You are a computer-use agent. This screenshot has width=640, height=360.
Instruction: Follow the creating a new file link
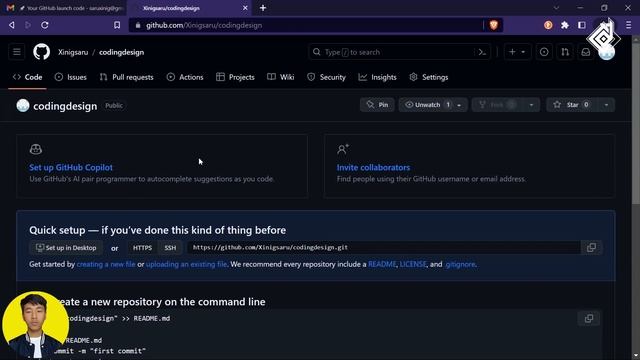point(106,264)
